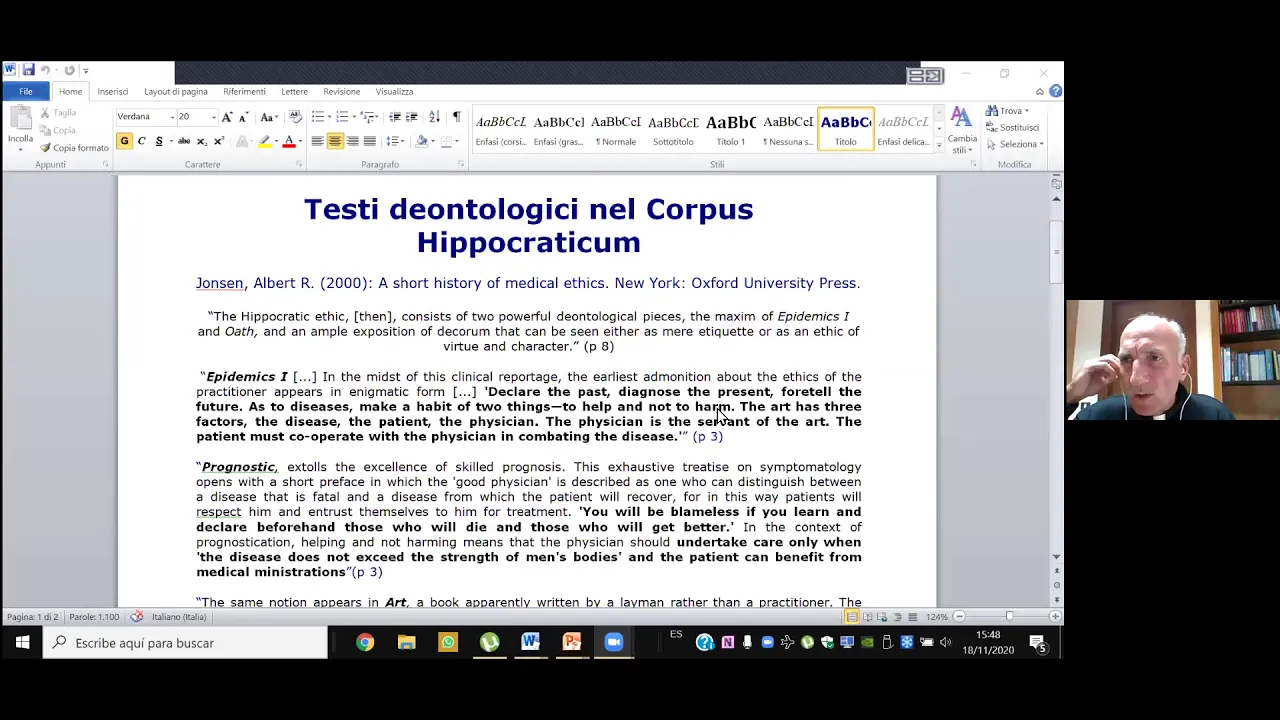
Task: Click the numbered list icon
Action: point(343,117)
